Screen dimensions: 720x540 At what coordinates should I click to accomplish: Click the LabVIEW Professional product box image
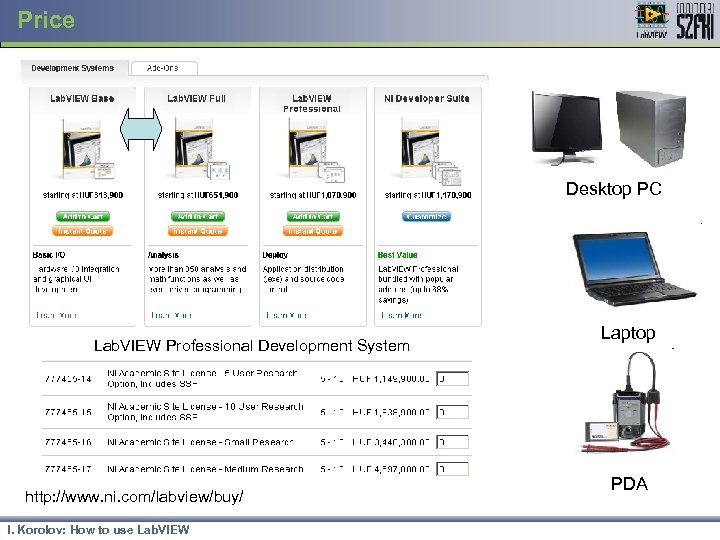(x=316, y=150)
